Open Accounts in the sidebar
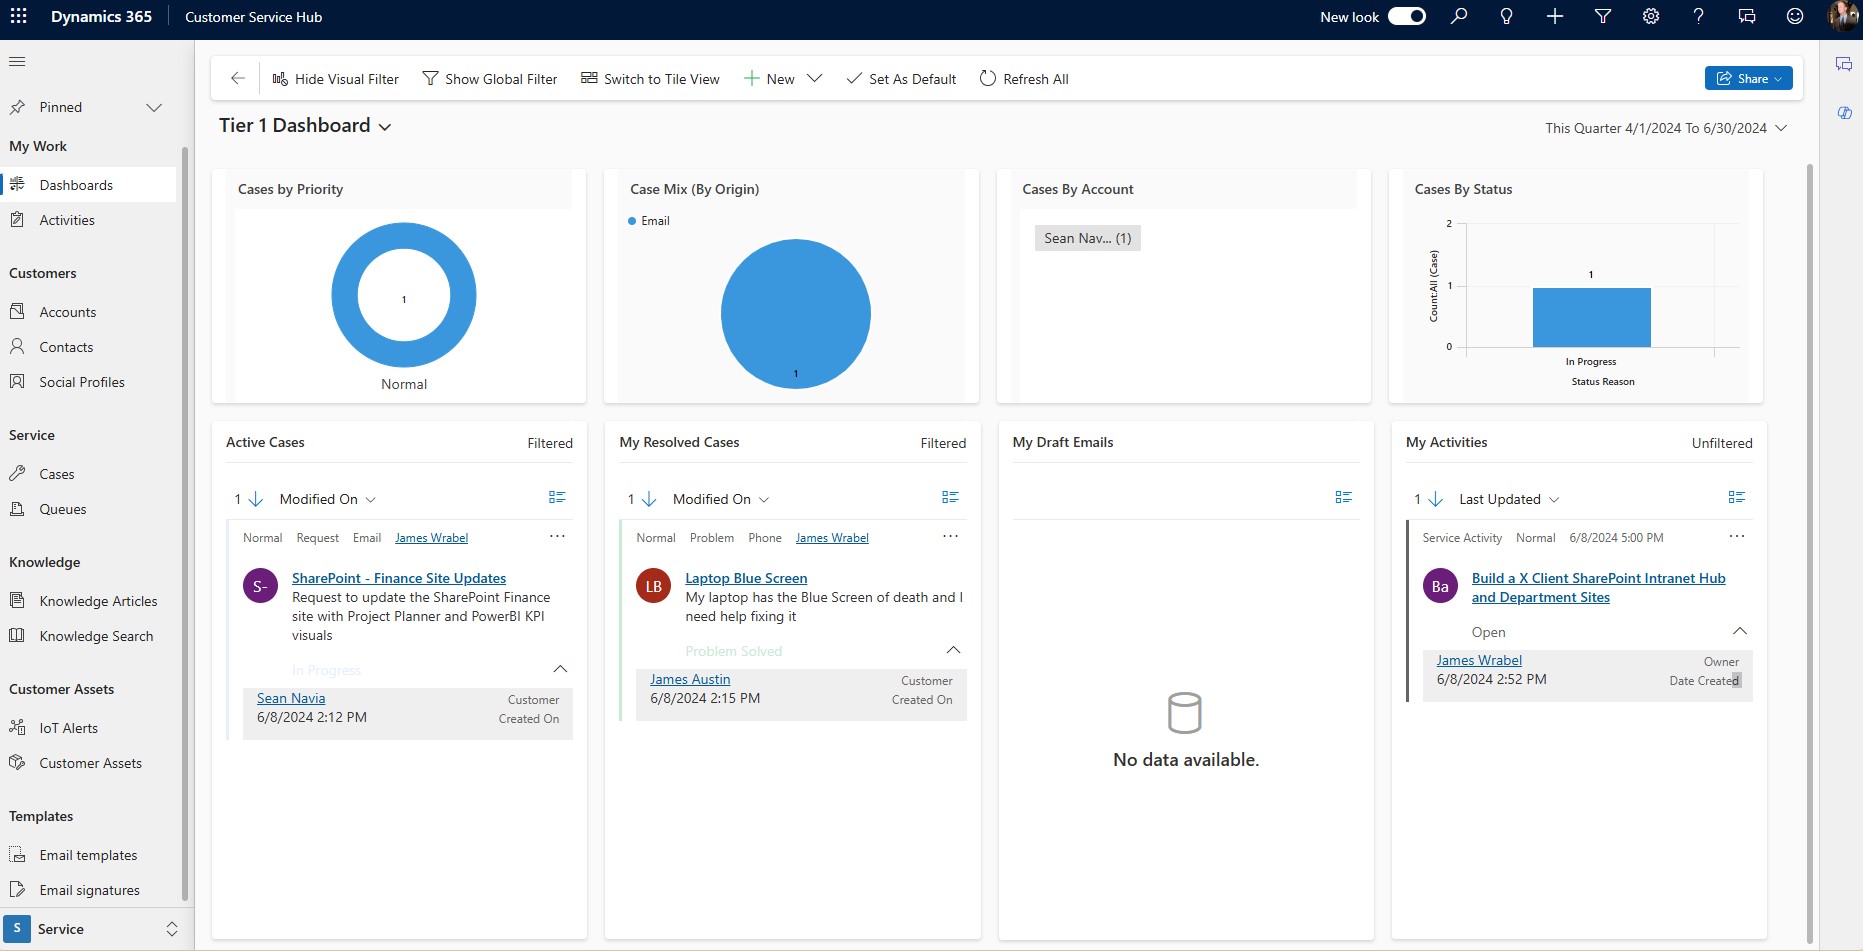Image resolution: width=1863 pixels, height=951 pixels. [88, 312]
